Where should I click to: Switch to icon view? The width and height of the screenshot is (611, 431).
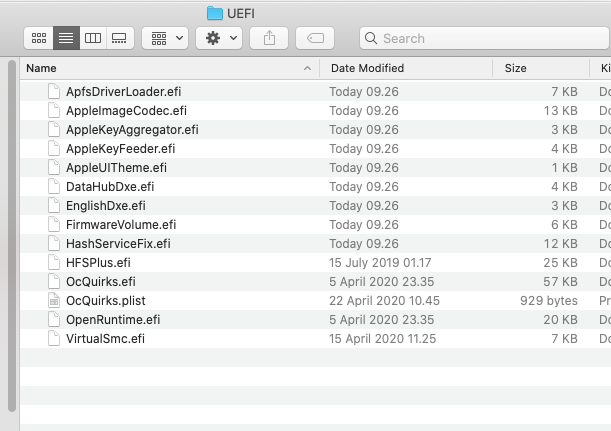click(x=39, y=38)
